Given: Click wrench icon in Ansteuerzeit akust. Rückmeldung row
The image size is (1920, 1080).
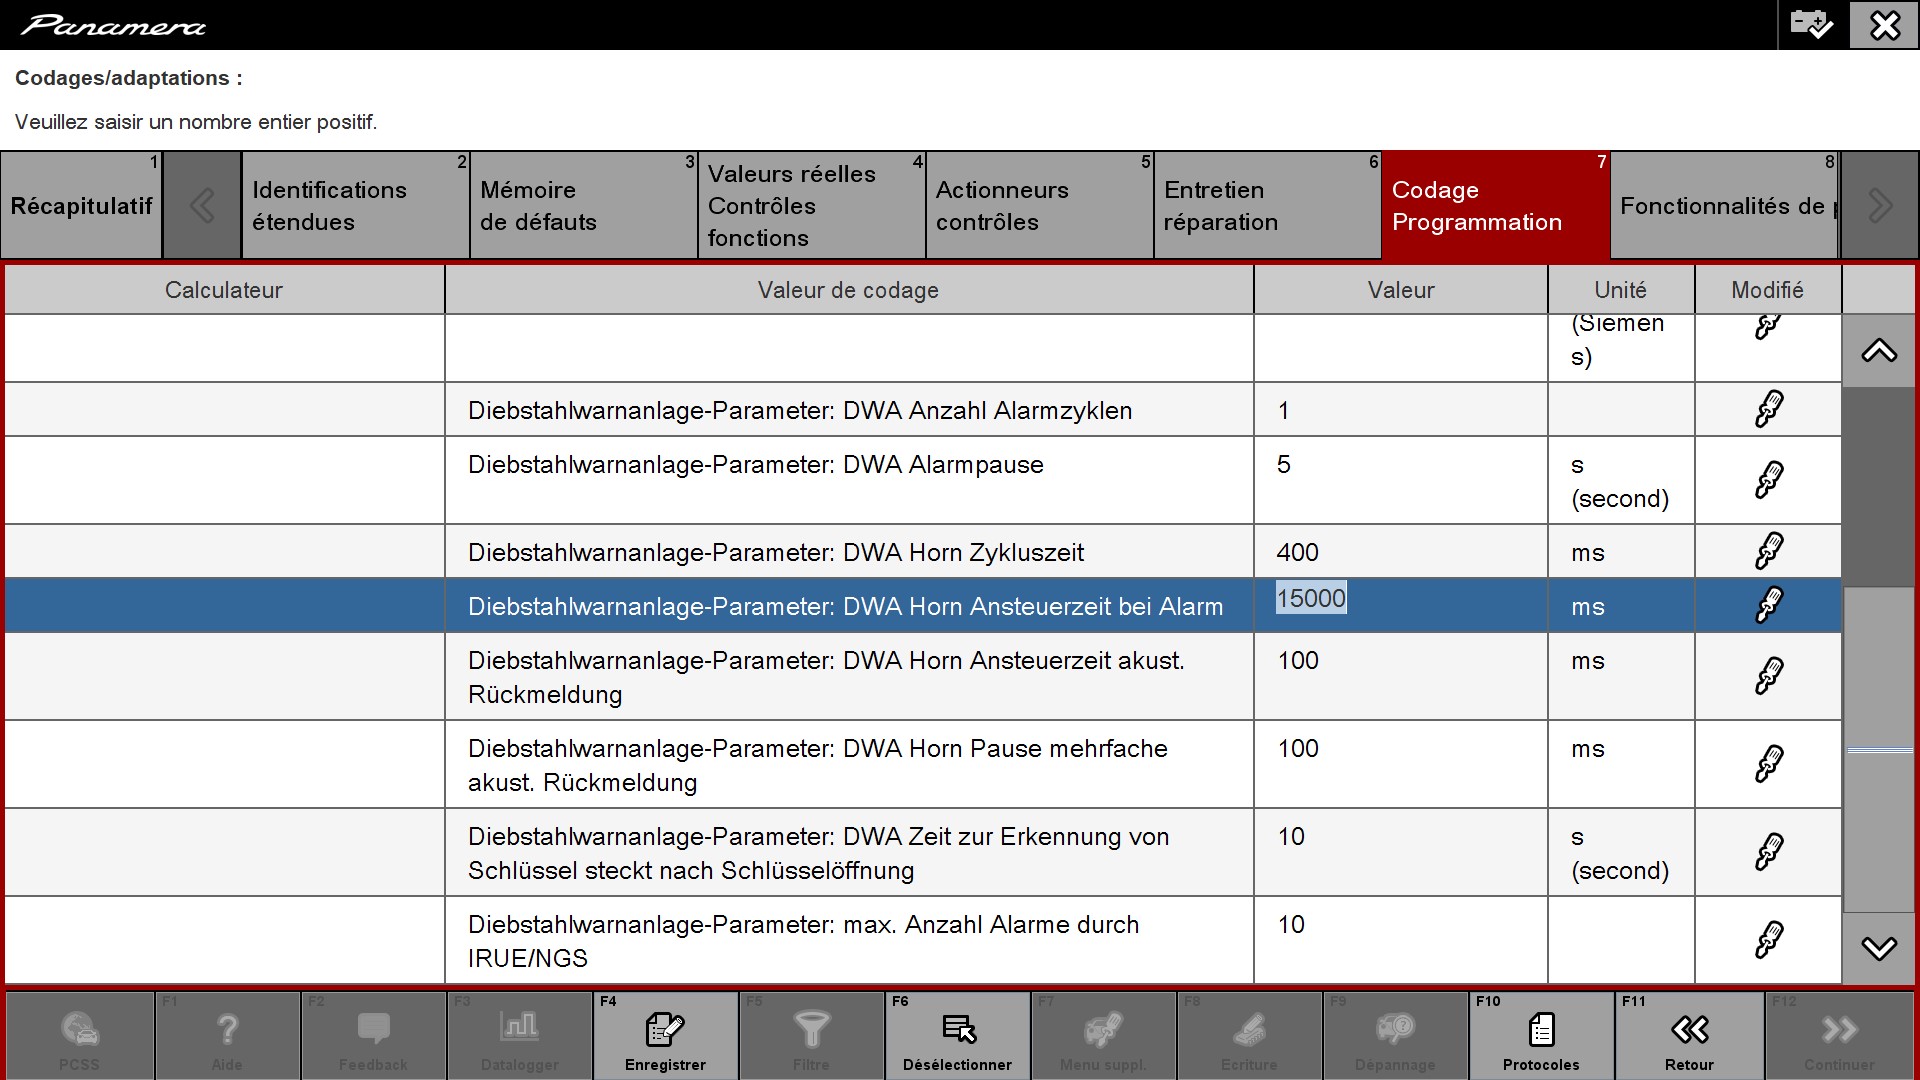Looking at the screenshot, I should [x=1769, y=676].
